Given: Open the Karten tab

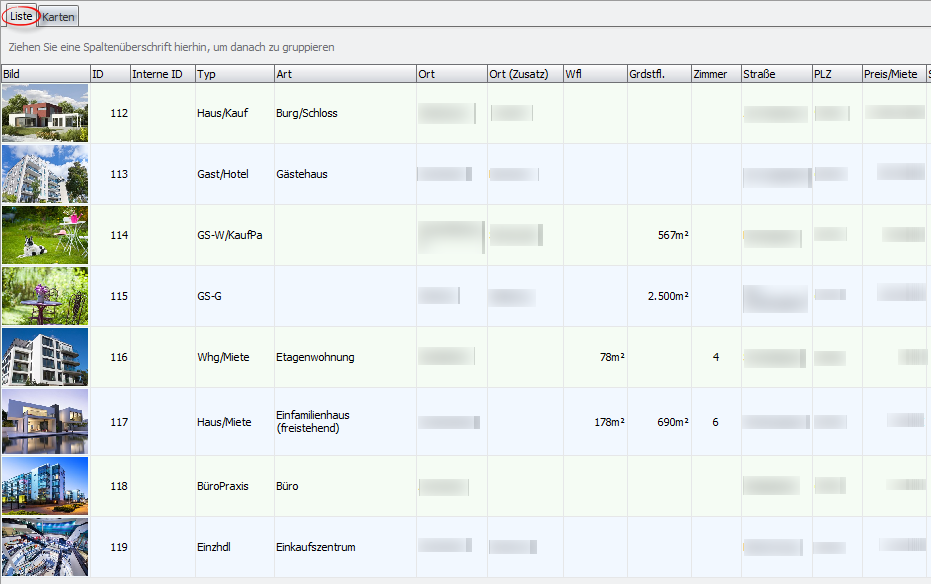Looking at the screenshot, I should [x=58, y=17].
